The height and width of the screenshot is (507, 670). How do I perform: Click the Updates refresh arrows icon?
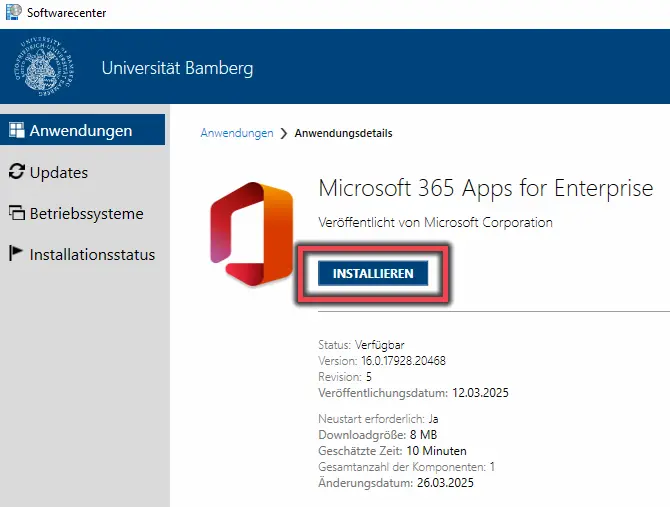[x=17, y=172]
